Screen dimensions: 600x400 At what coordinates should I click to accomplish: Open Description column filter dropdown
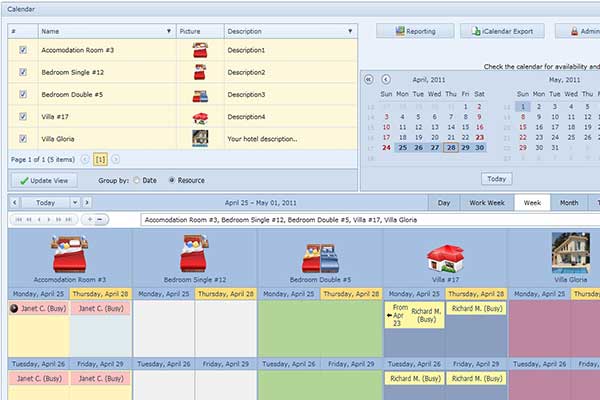350,31
